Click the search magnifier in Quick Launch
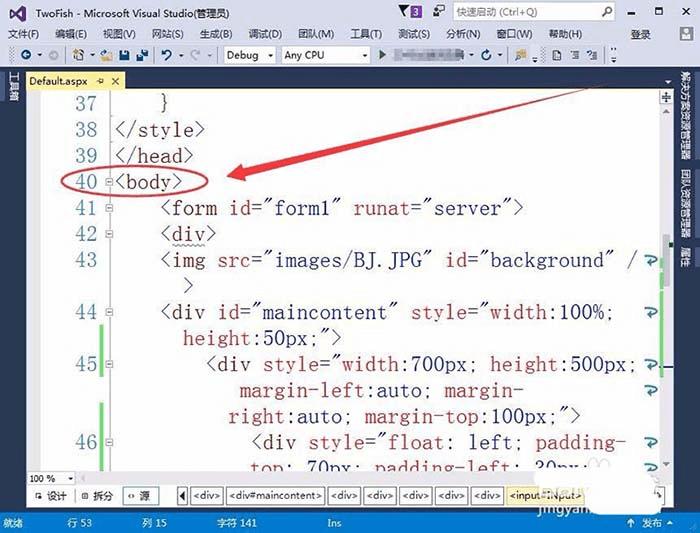Viewport: 700px width, 533px height. click(x=607, y=11)
